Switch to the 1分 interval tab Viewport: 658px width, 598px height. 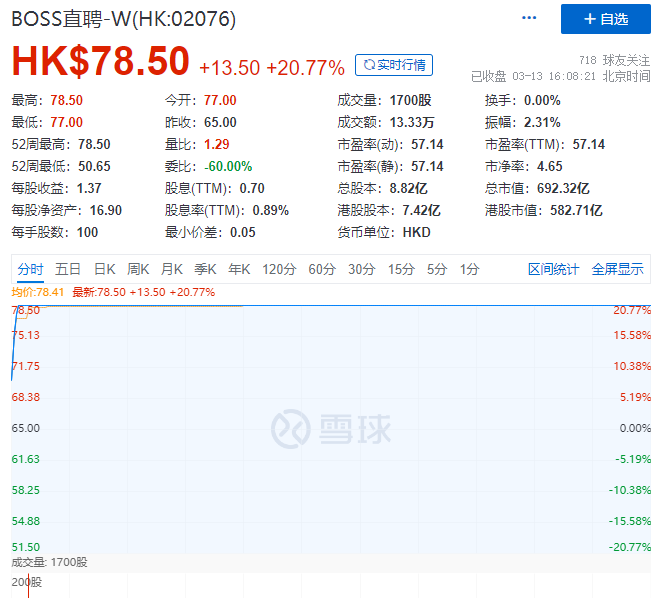coord(469,269)
